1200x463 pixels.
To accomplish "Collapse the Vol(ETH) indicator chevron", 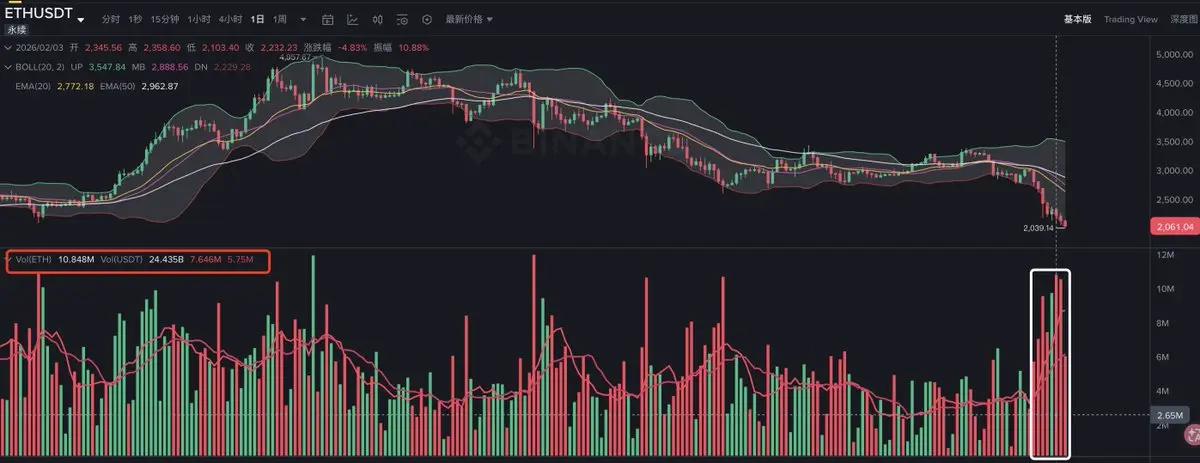I will coord(8,260).
